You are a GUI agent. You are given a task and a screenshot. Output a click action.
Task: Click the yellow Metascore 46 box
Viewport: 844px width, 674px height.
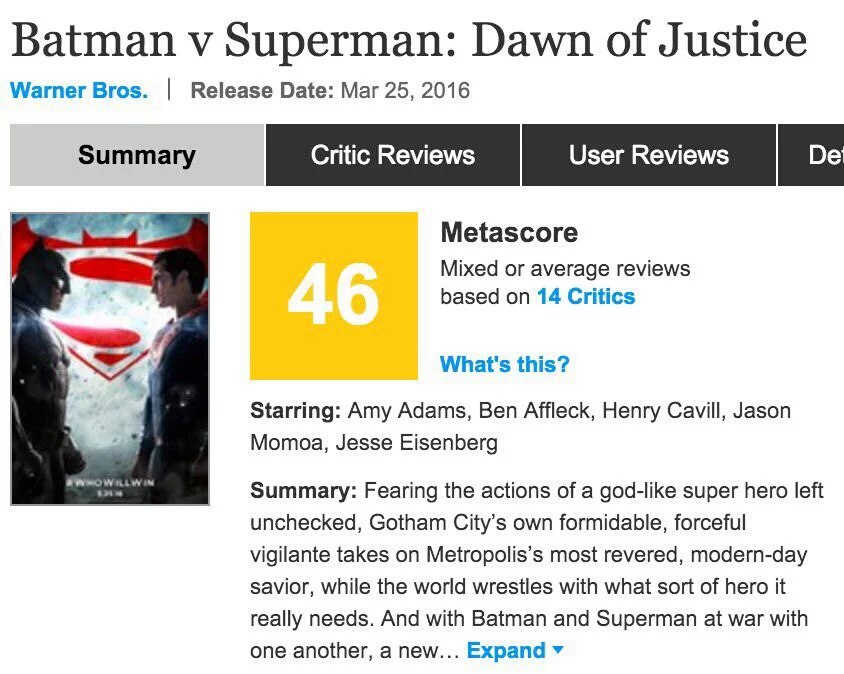[333, 295]
